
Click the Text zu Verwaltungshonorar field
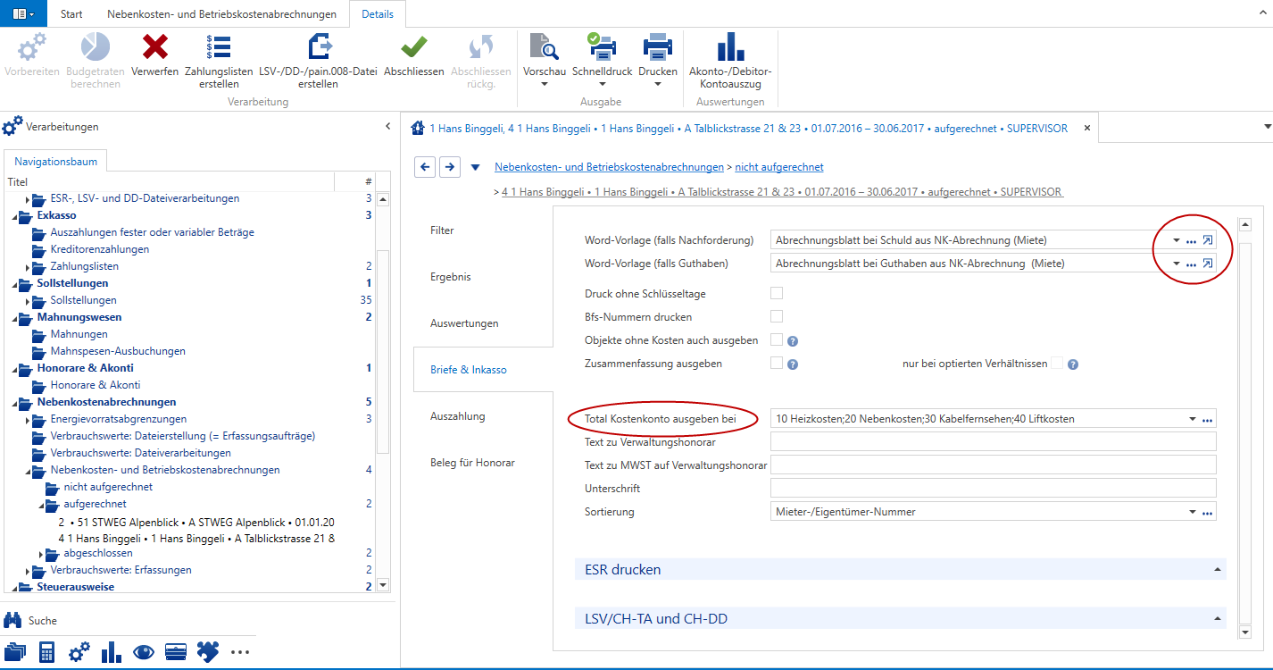[994, 442]
